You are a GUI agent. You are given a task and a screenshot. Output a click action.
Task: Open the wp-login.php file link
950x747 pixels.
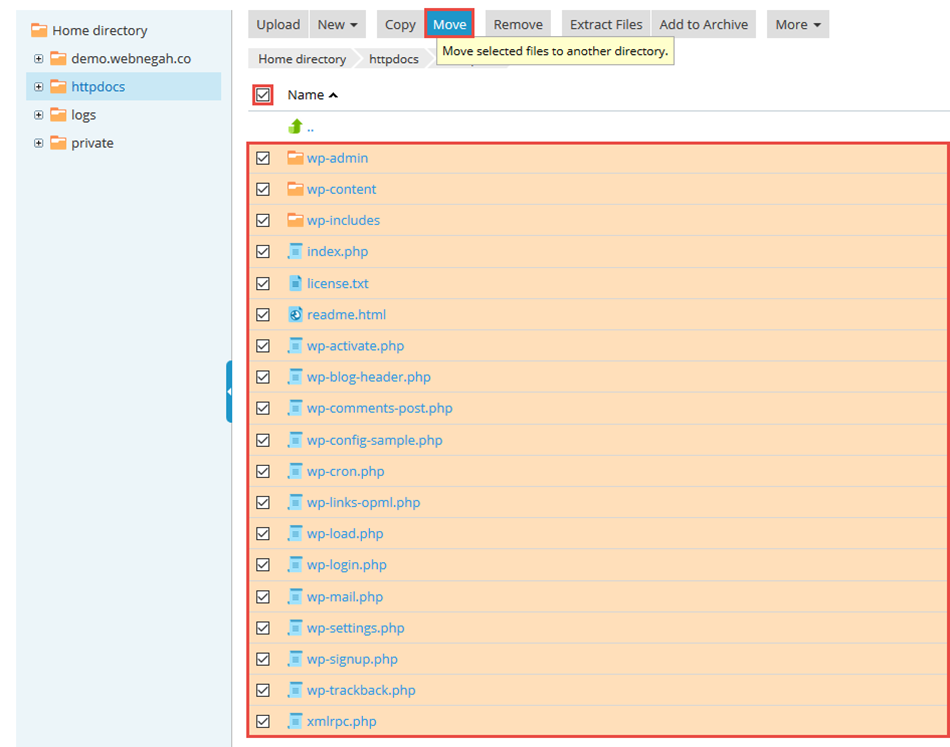pyautogui.click(x=346, y=565)
